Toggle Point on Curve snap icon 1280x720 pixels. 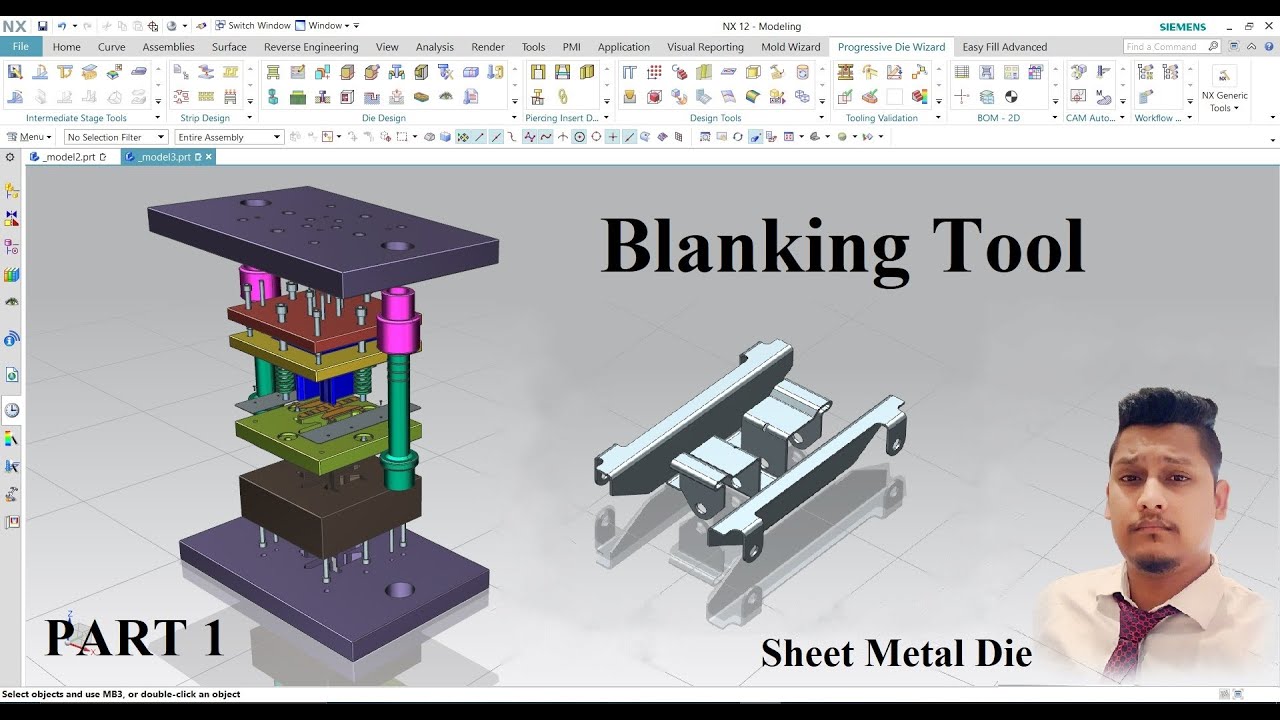pyautogui.click(x=629, y=137)
